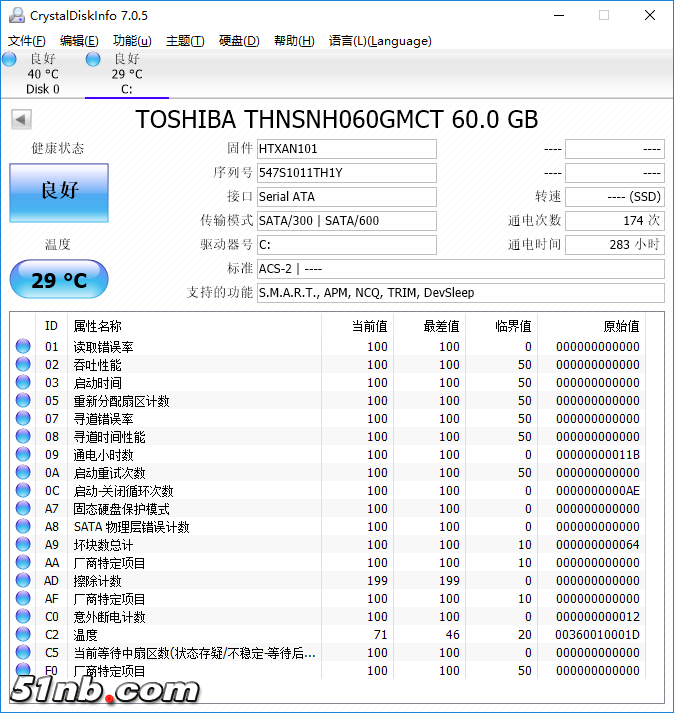Click the 序列号 serial number field

[x=346, y=173]
